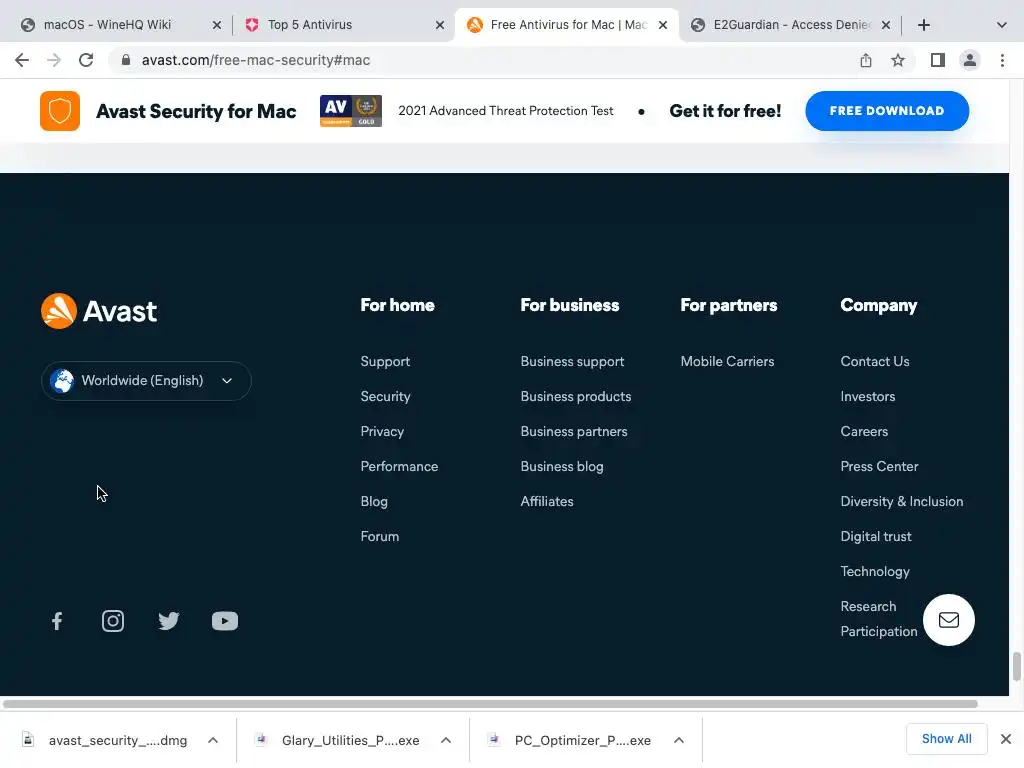
Task: Toggle the browser side panel icon
Action: click(938, 60)
